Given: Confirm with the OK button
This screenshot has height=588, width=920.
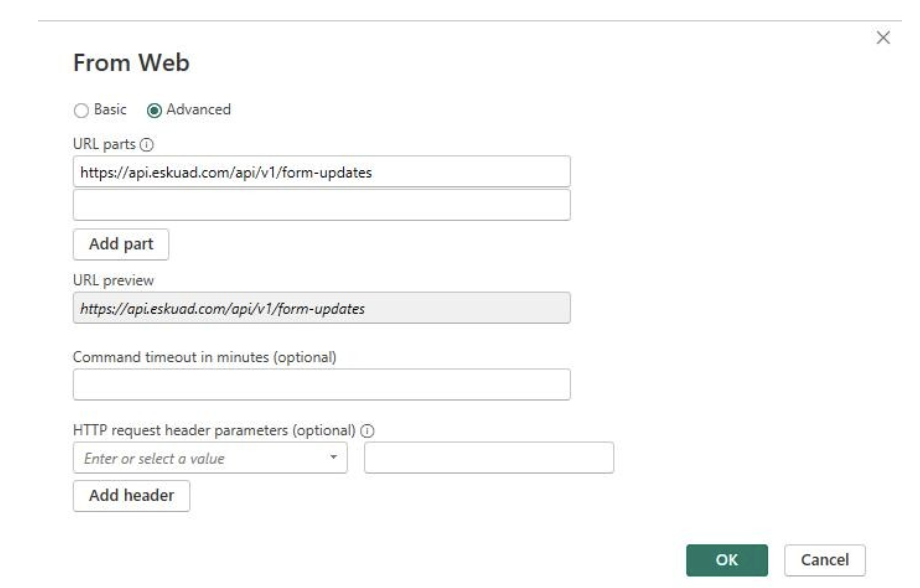Looking at the screenshot, I should [x=727, y=560].
